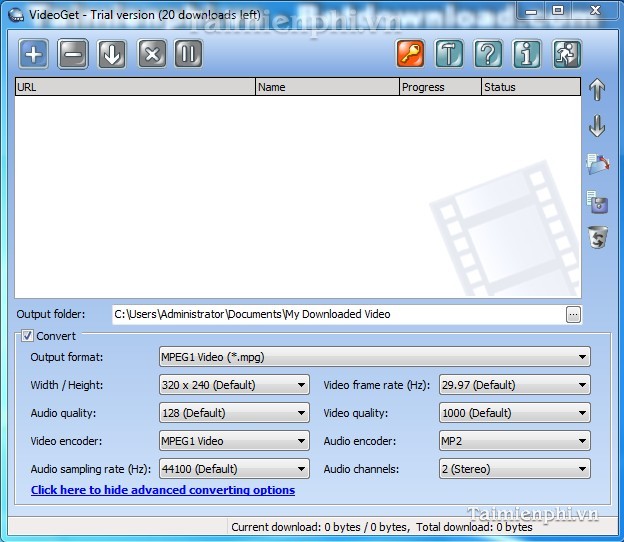Image resolution: width=624 pixels, height=542 pixels.
Task: Pause downloads with the pause icon
Action: (188, 54)
